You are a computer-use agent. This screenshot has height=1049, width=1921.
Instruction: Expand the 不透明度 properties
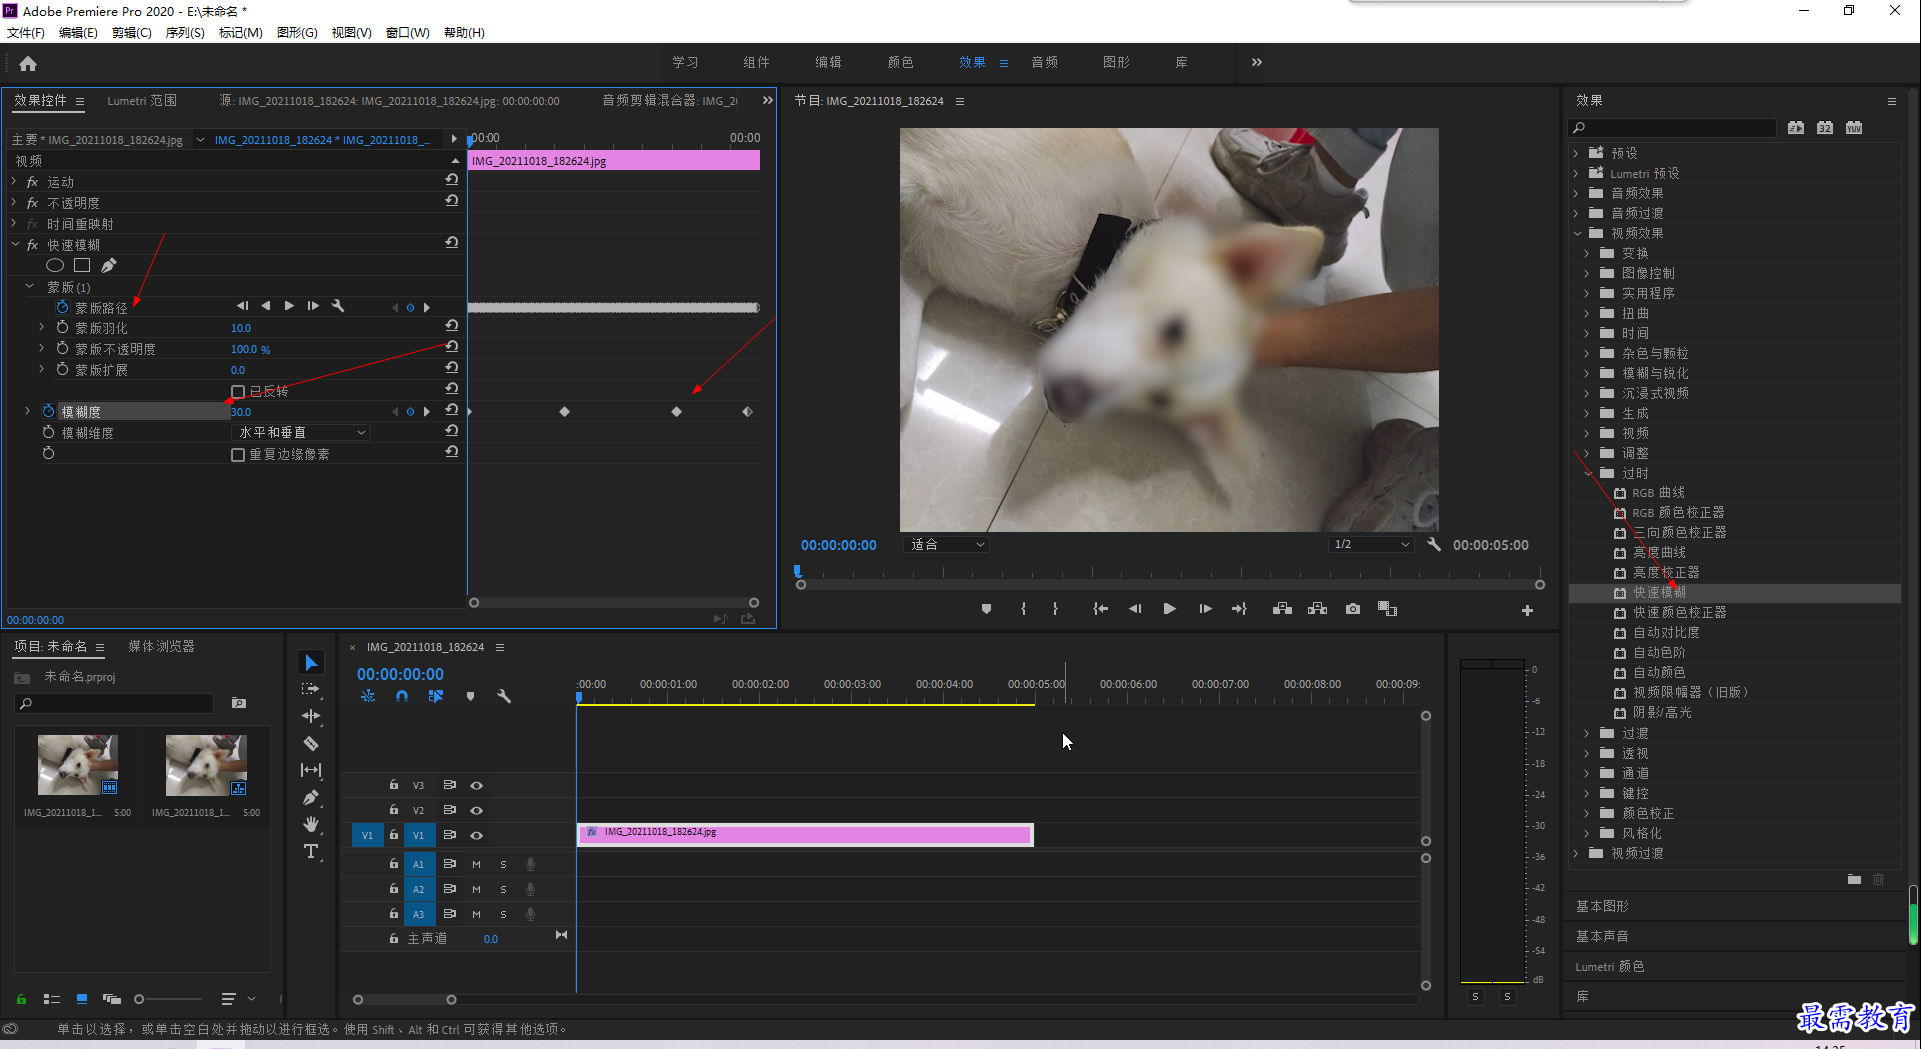pos(14,203)
